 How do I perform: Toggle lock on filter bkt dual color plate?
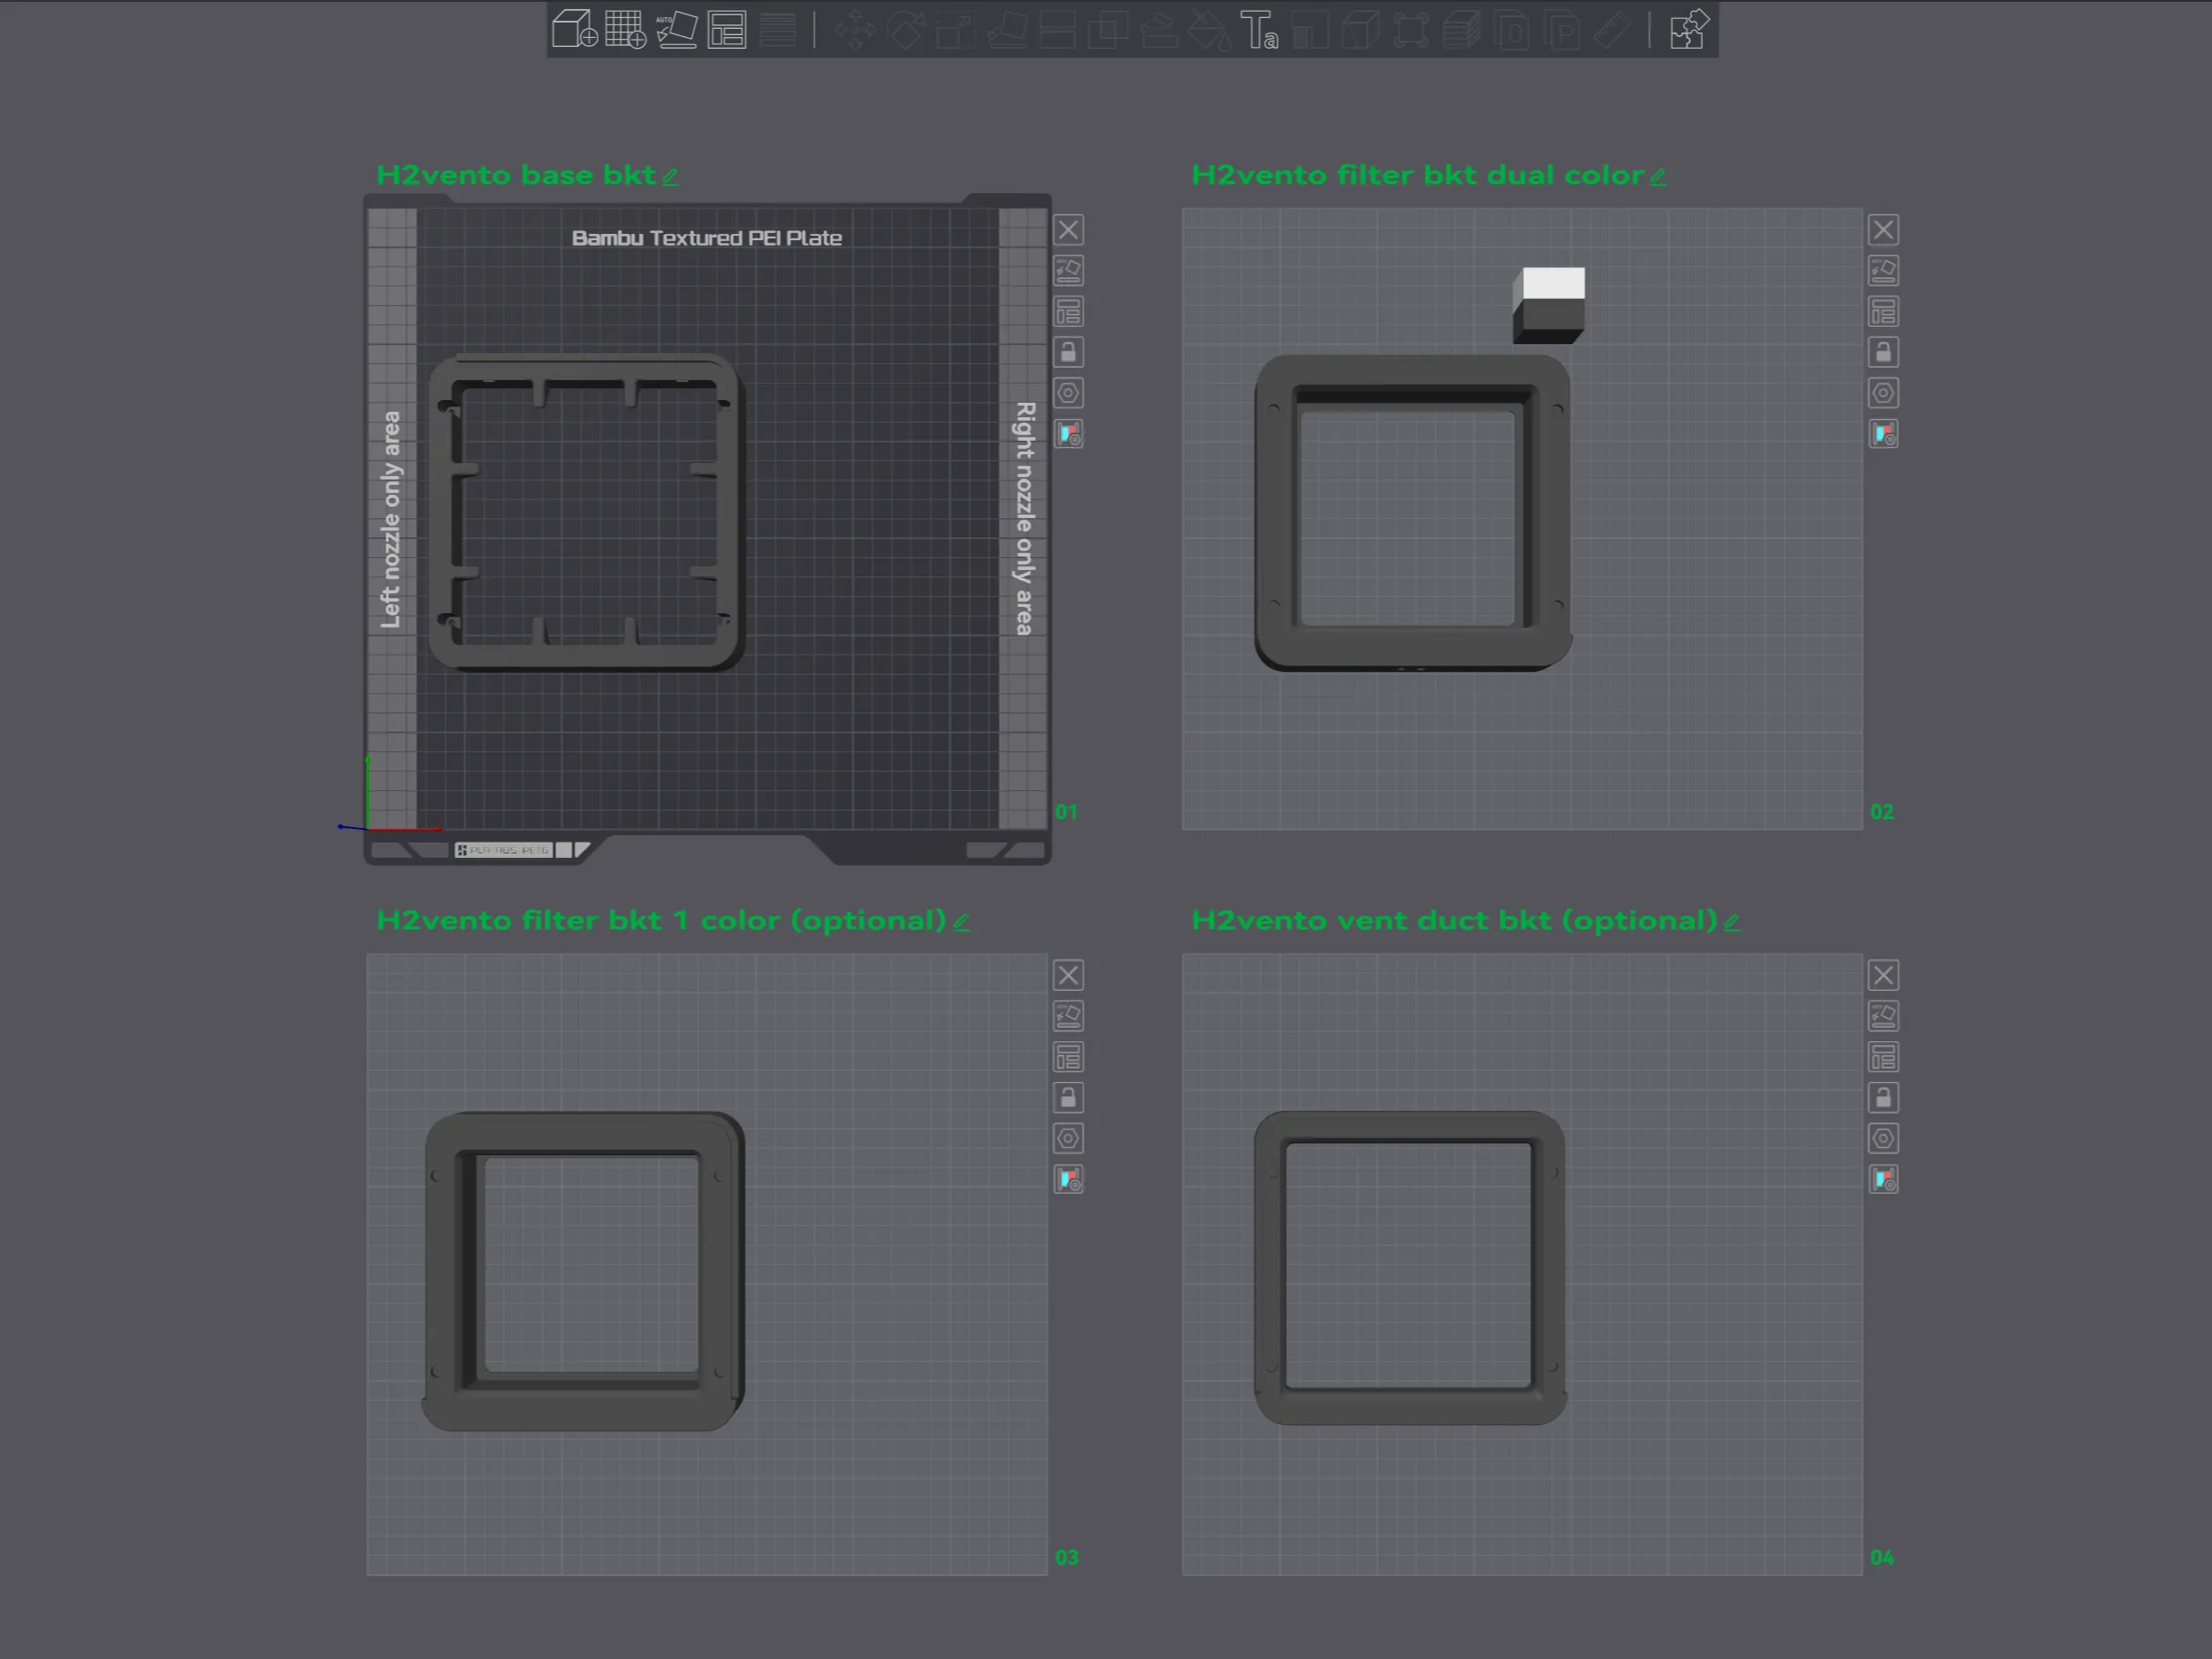click(x=1883, y=353)
